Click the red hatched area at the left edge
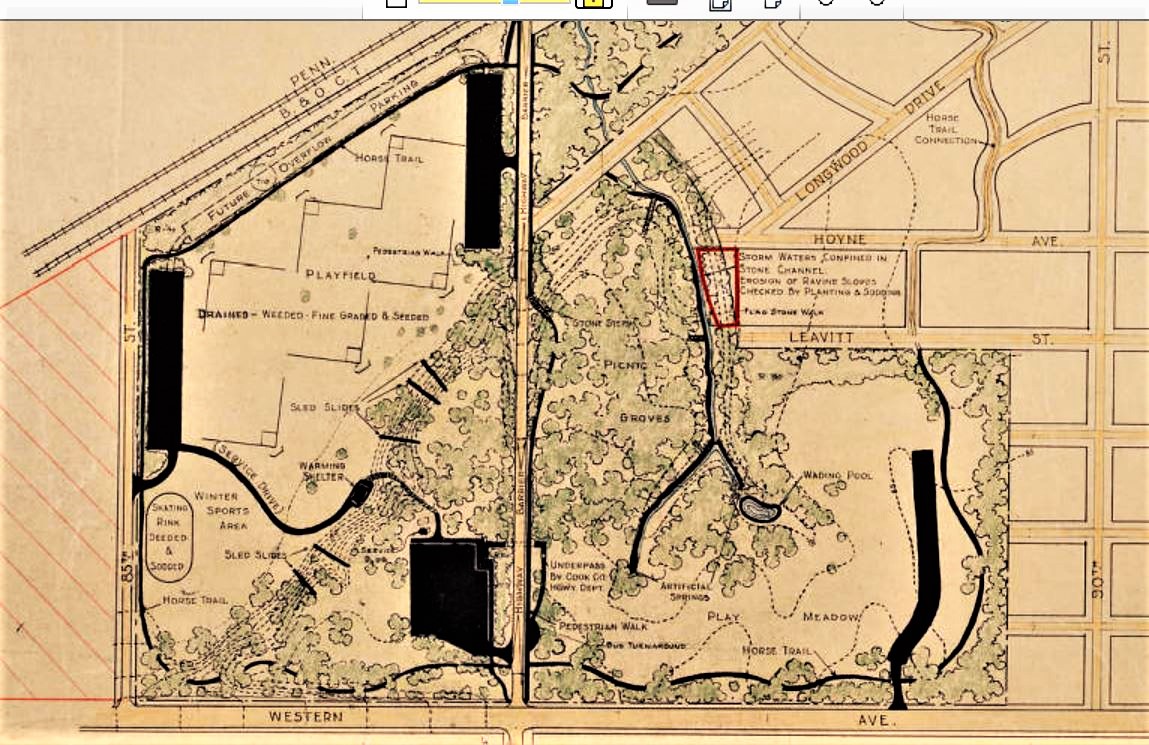This screenshot has height=745, width=1149. tap(55, 480)
